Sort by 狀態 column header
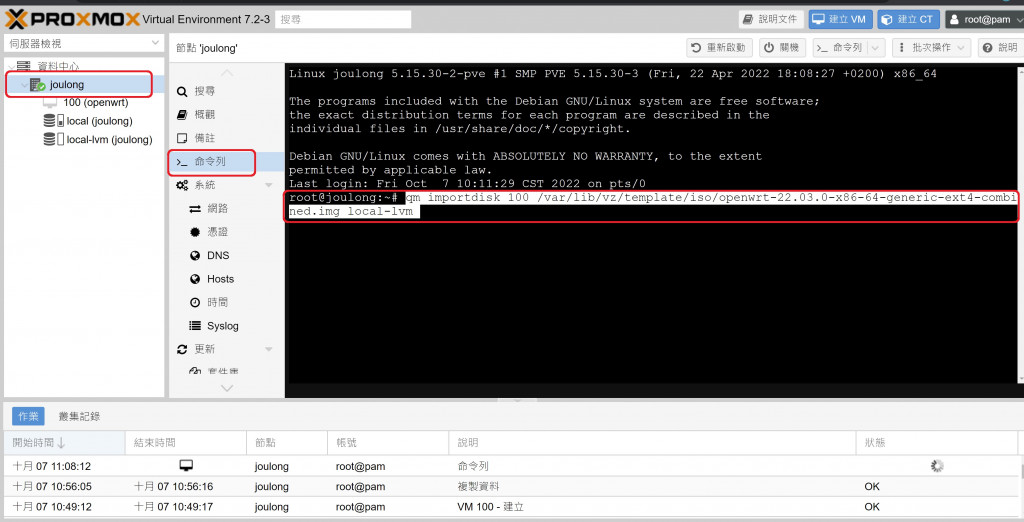The height and width of the screenshot is (522, 1024). click(936, 442)
